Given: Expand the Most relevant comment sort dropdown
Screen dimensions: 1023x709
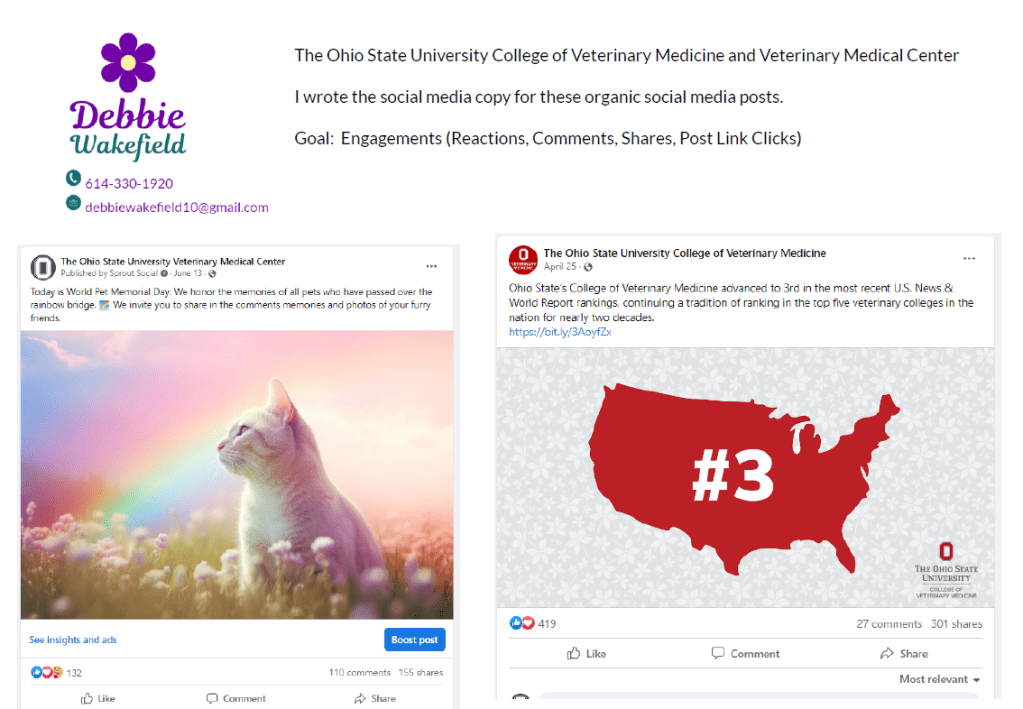Looking at the screenshot, I should 939,679.
